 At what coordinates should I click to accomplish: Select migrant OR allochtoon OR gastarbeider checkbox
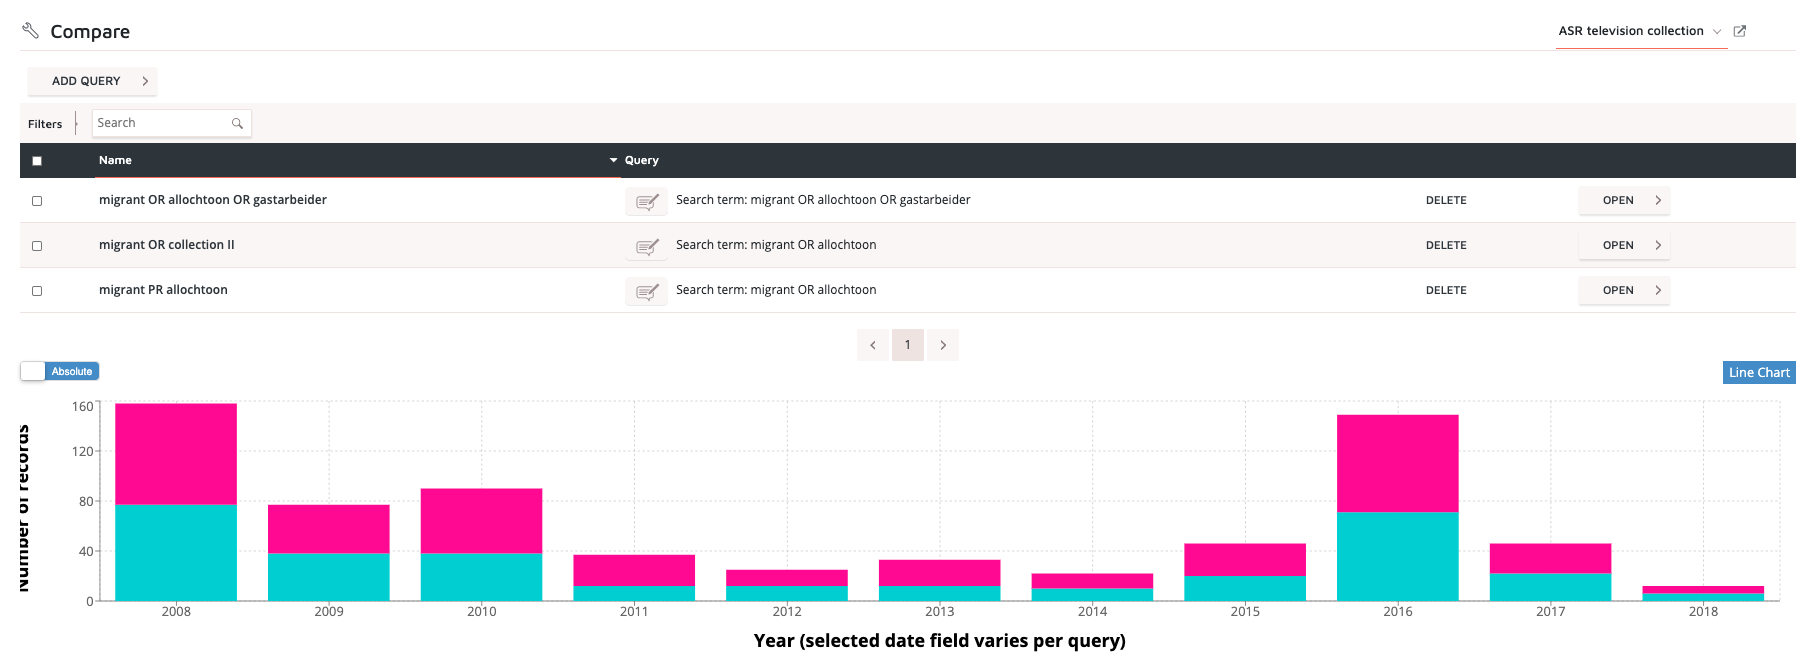(x=37, y=201)
